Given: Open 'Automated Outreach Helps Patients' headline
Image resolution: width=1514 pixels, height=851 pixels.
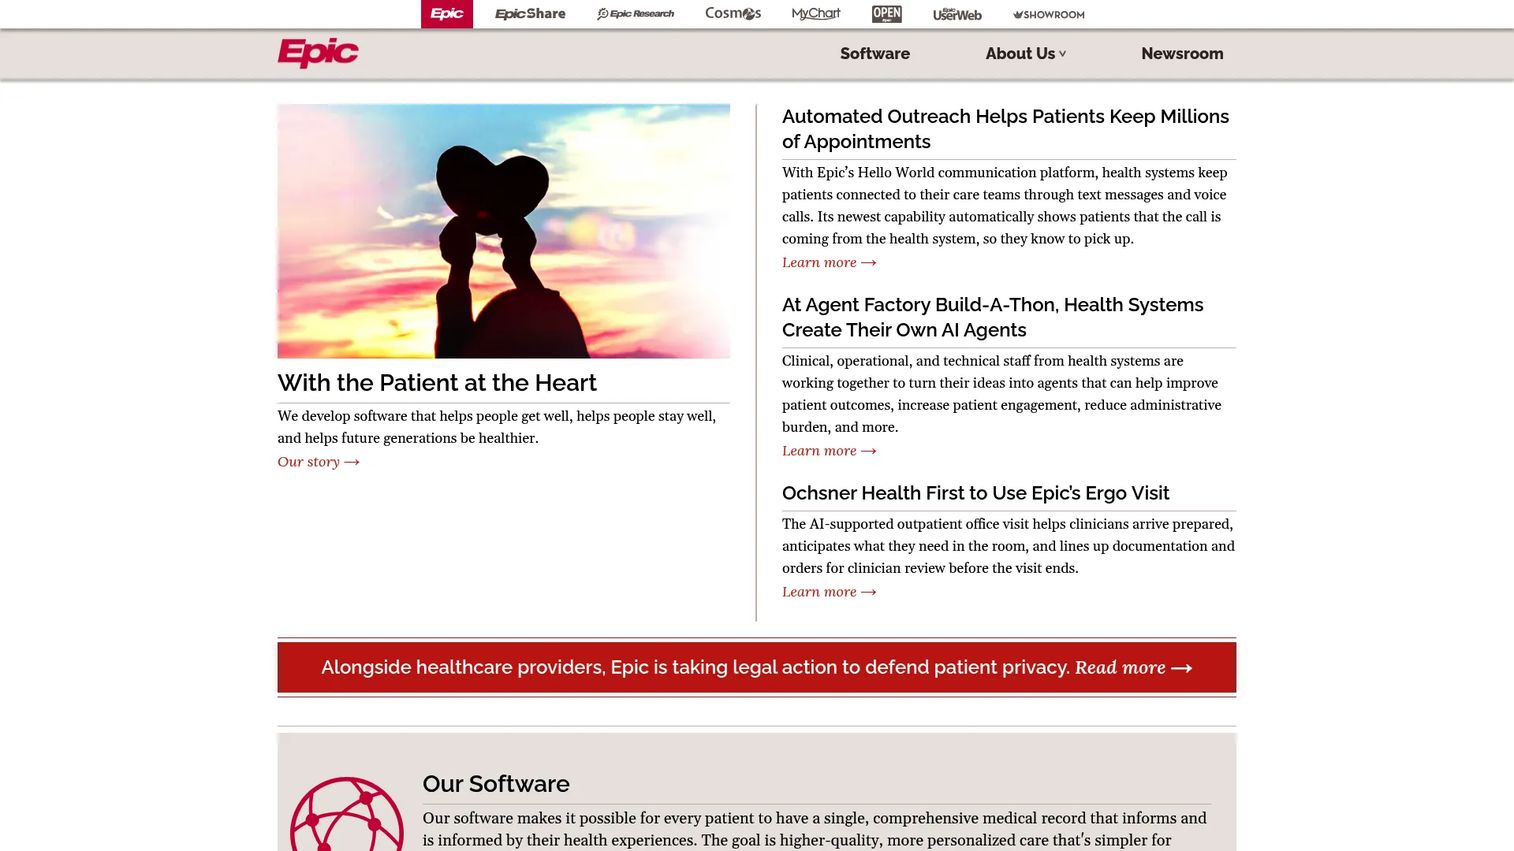Looking at the screenshot, I should pos(1005,129).
